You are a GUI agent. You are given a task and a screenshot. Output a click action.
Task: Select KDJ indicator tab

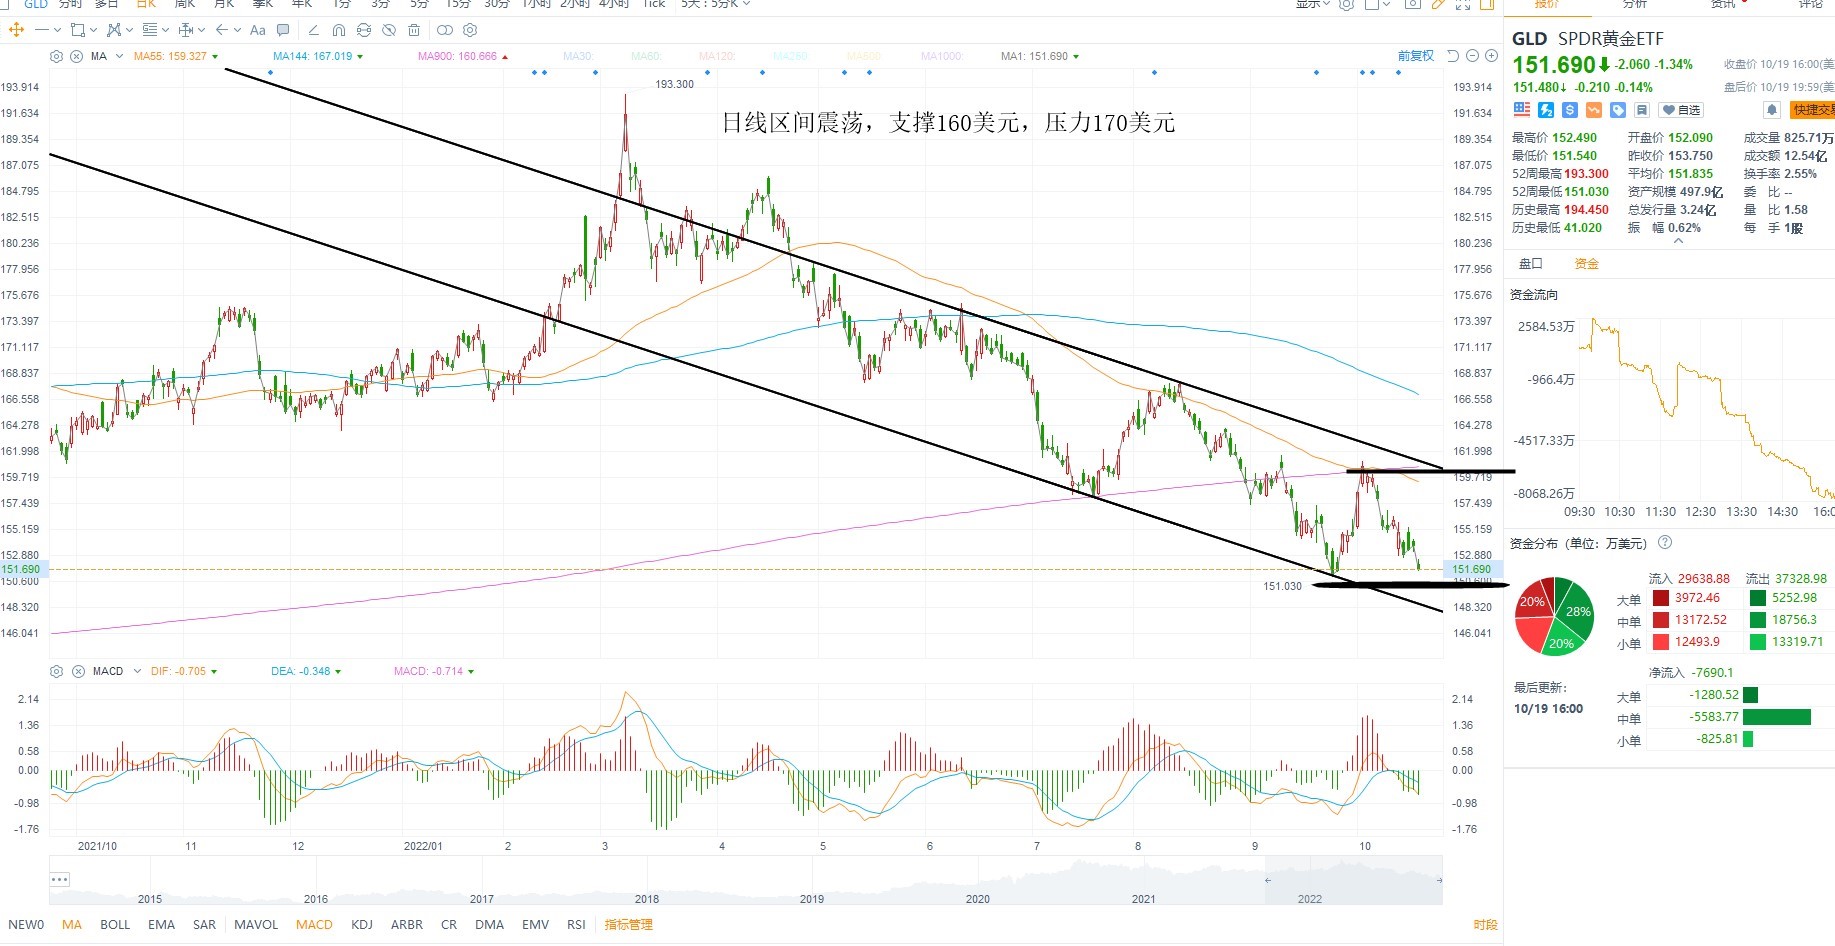(362, 924)
